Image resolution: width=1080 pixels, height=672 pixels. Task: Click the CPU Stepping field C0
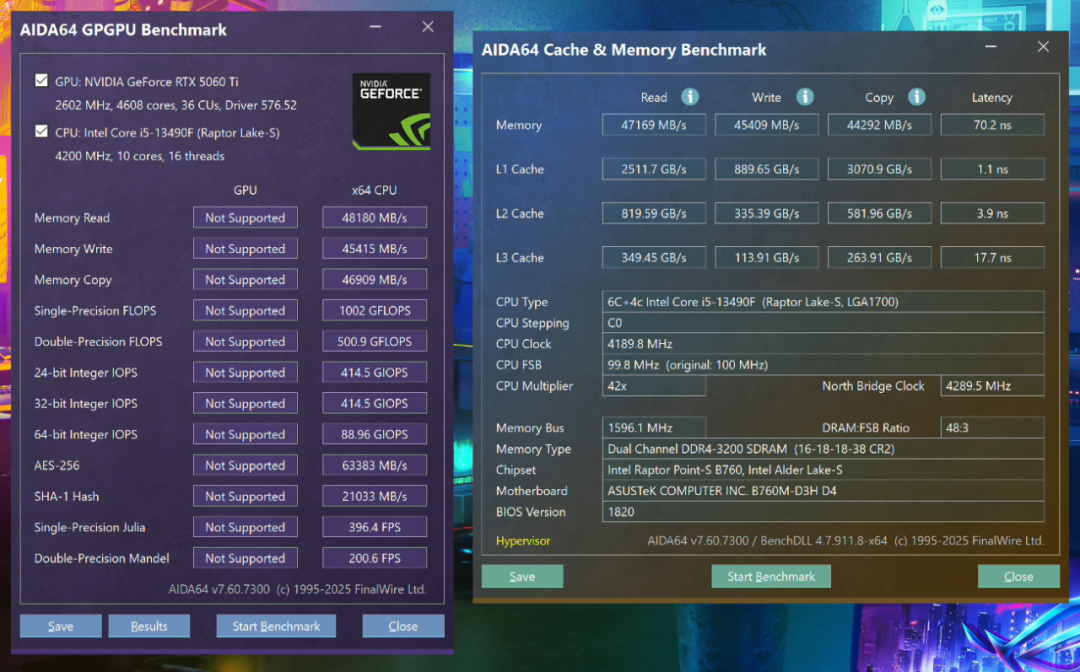(823, 322)
